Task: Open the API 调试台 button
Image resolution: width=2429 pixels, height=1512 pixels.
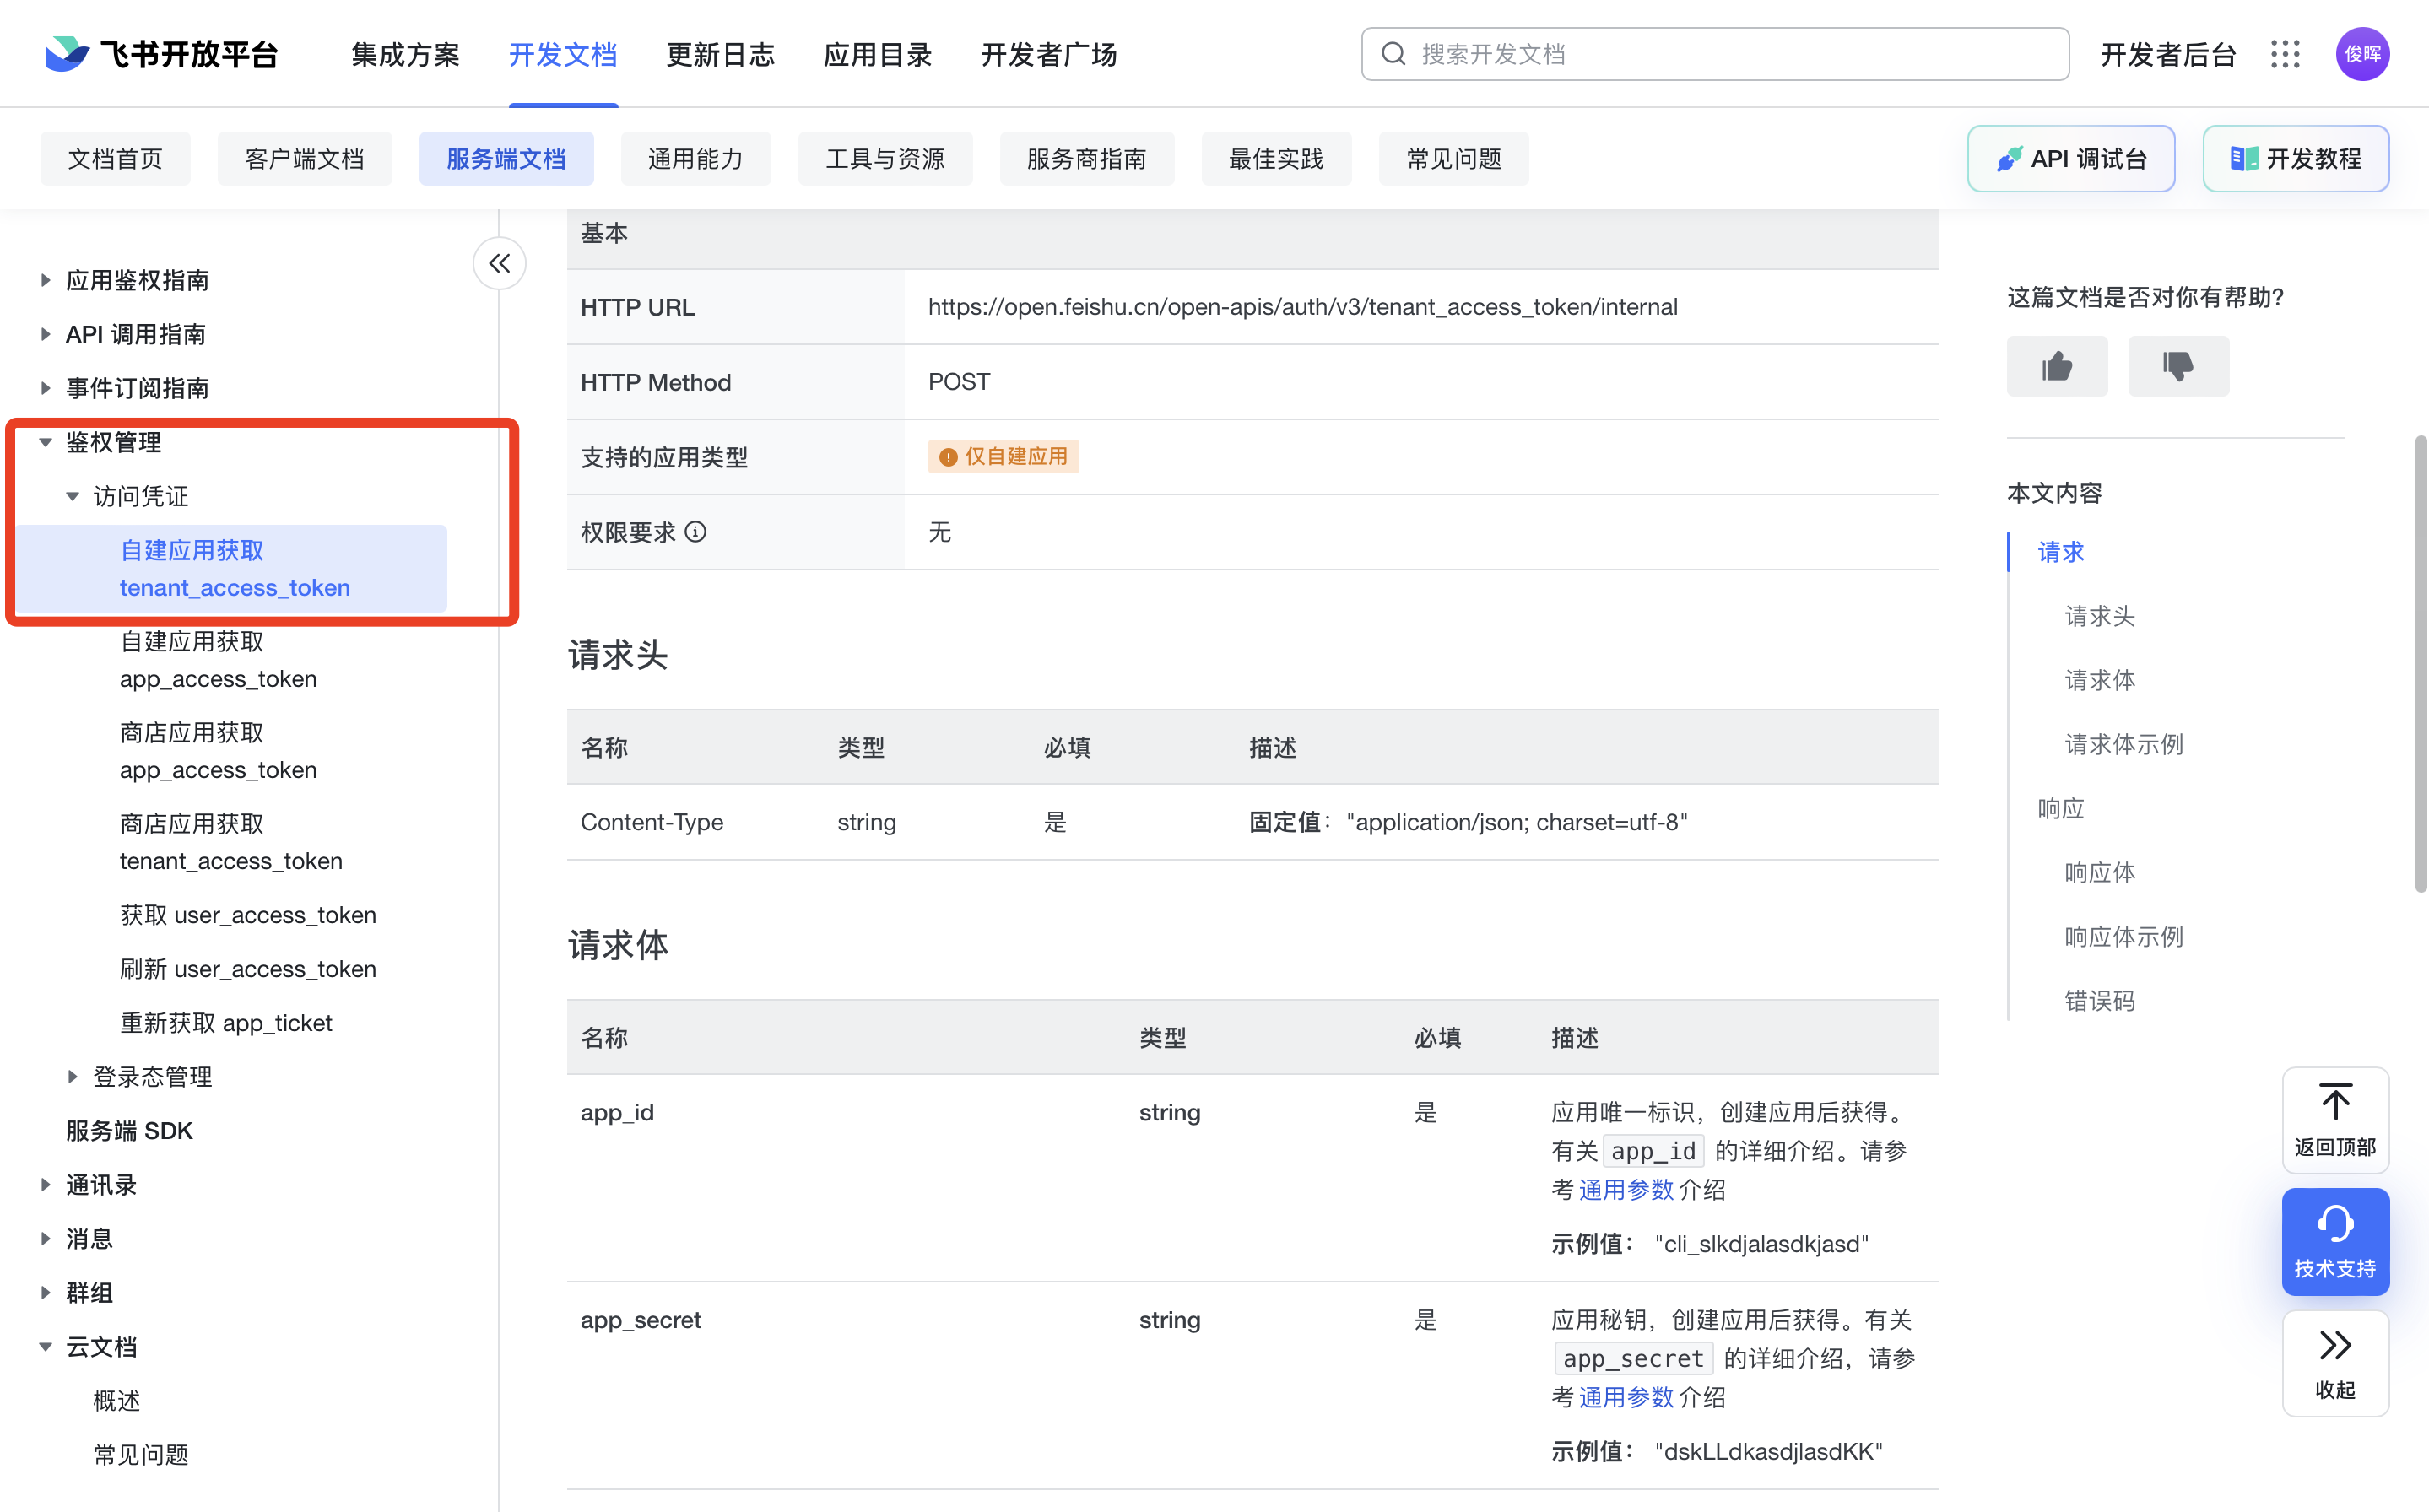Action: (2070, 159)
